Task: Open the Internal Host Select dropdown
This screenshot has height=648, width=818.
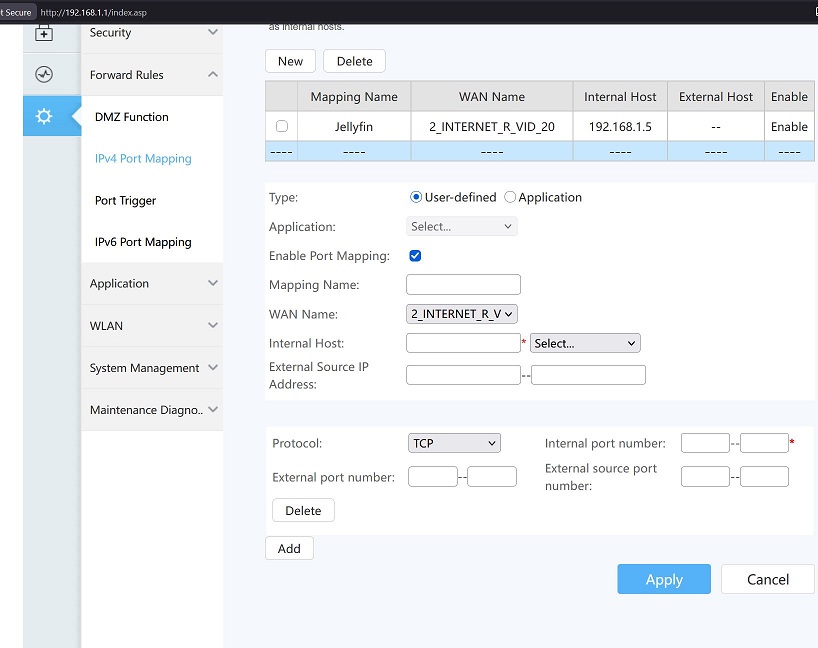Action: coord(585,343)
